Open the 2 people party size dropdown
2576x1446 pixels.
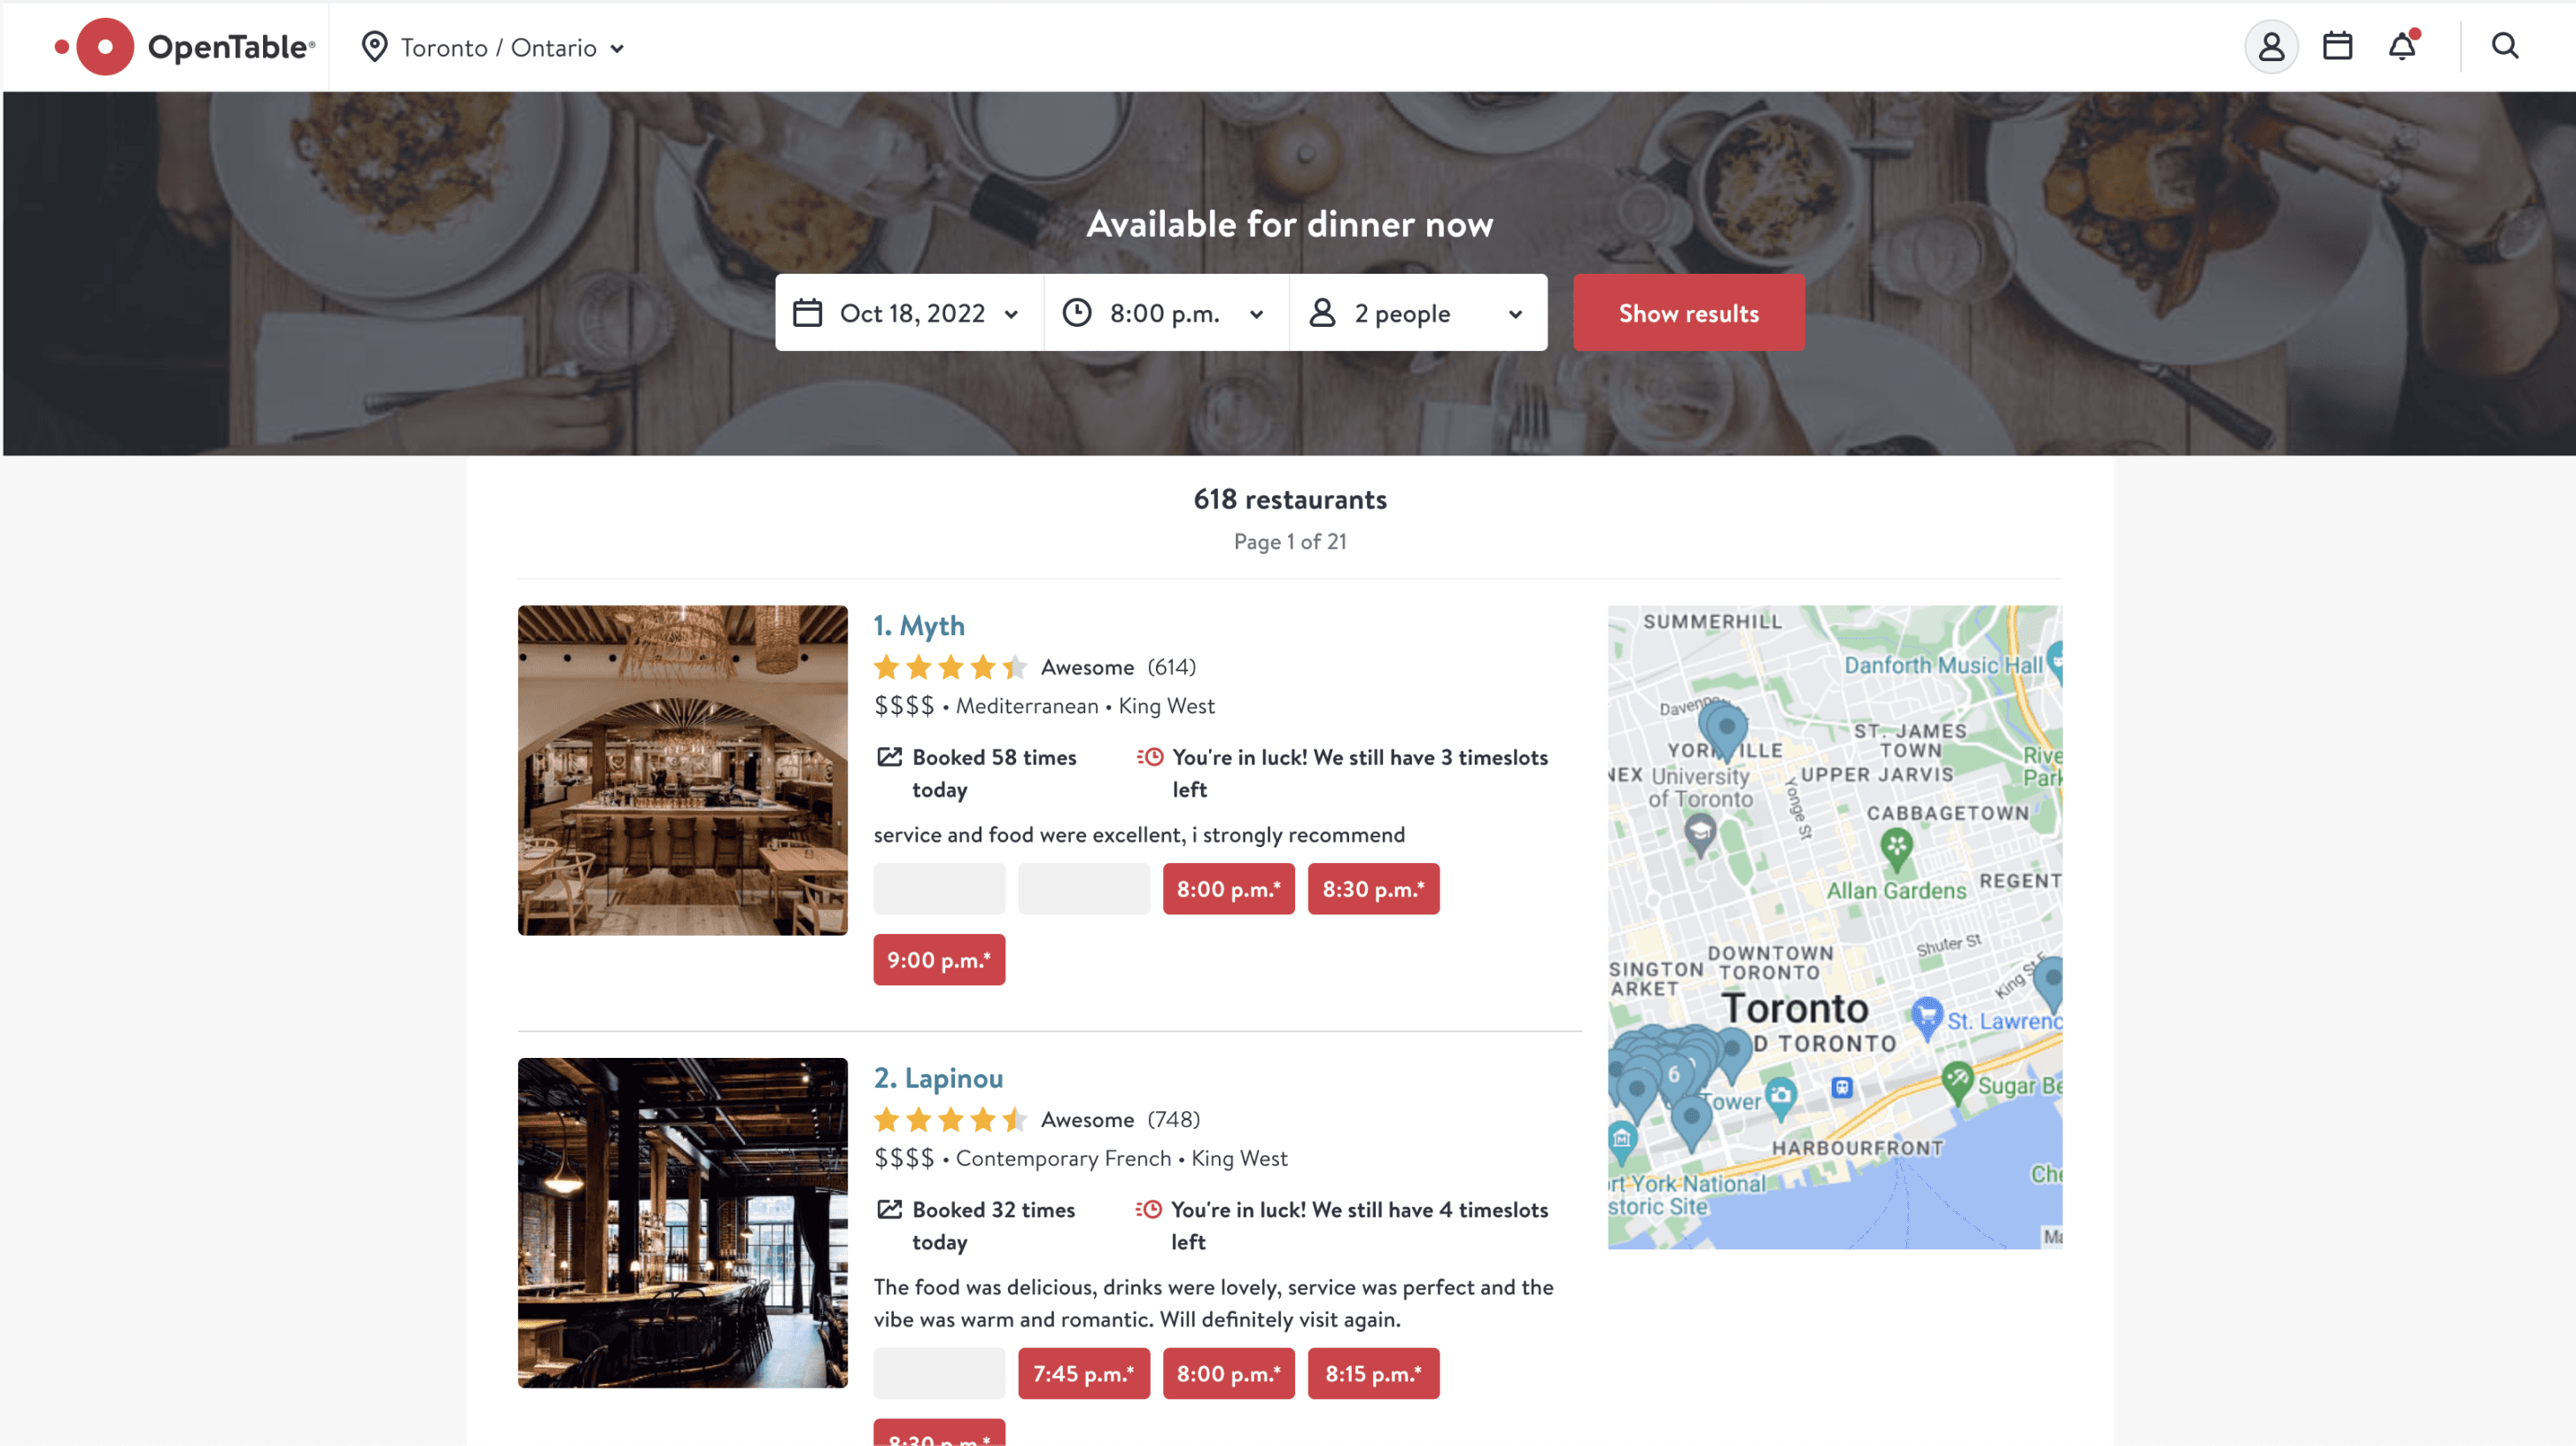pyautogui.click(x=1418, y=313)
